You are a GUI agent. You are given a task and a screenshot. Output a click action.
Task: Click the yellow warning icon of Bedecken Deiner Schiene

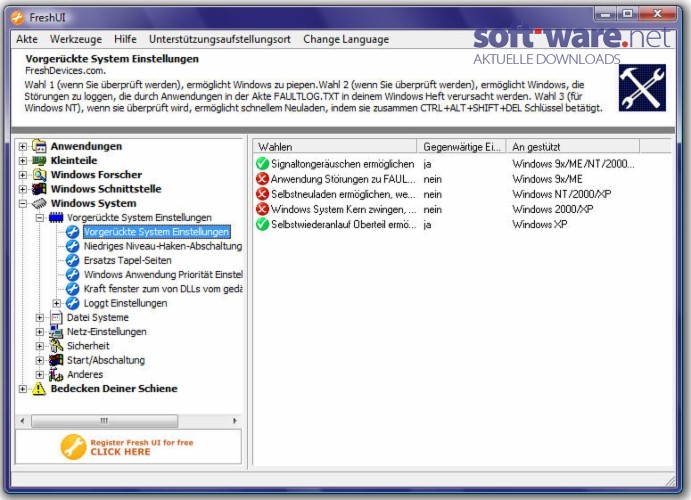[39, 389]
